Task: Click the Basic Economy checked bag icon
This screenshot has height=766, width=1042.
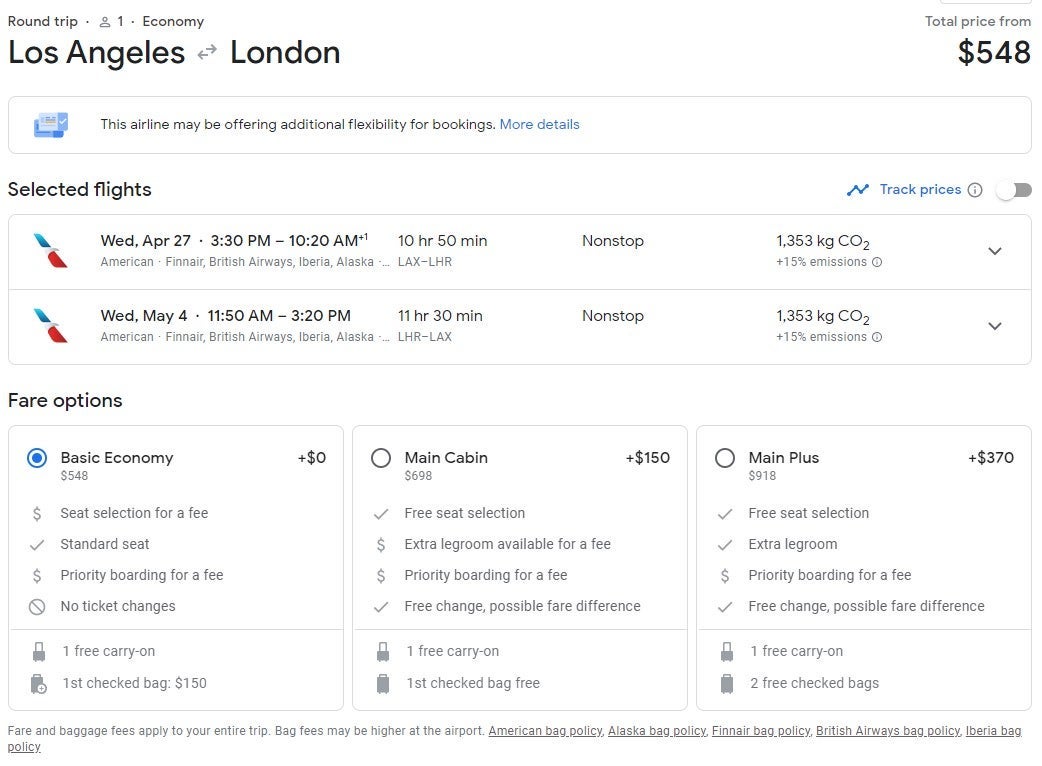Action: click(x=38, y=684)
